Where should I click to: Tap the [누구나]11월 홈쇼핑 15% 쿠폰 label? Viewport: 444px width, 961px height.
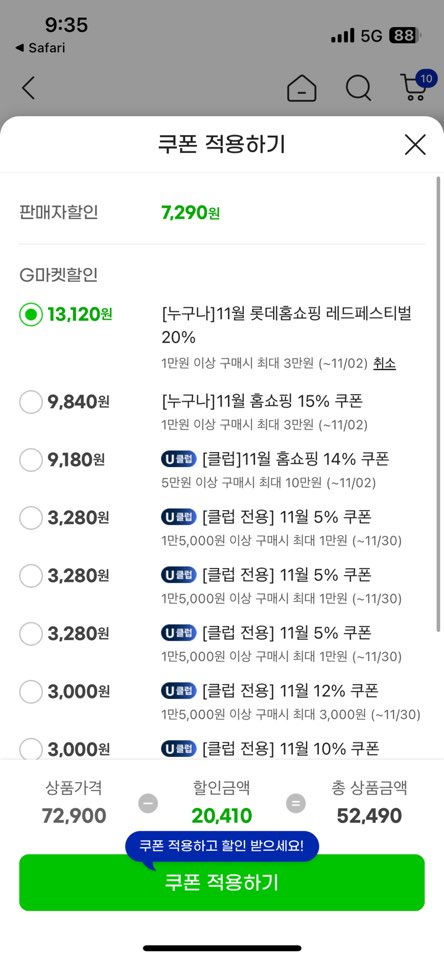pyautogui.click(x=262, y=401)
